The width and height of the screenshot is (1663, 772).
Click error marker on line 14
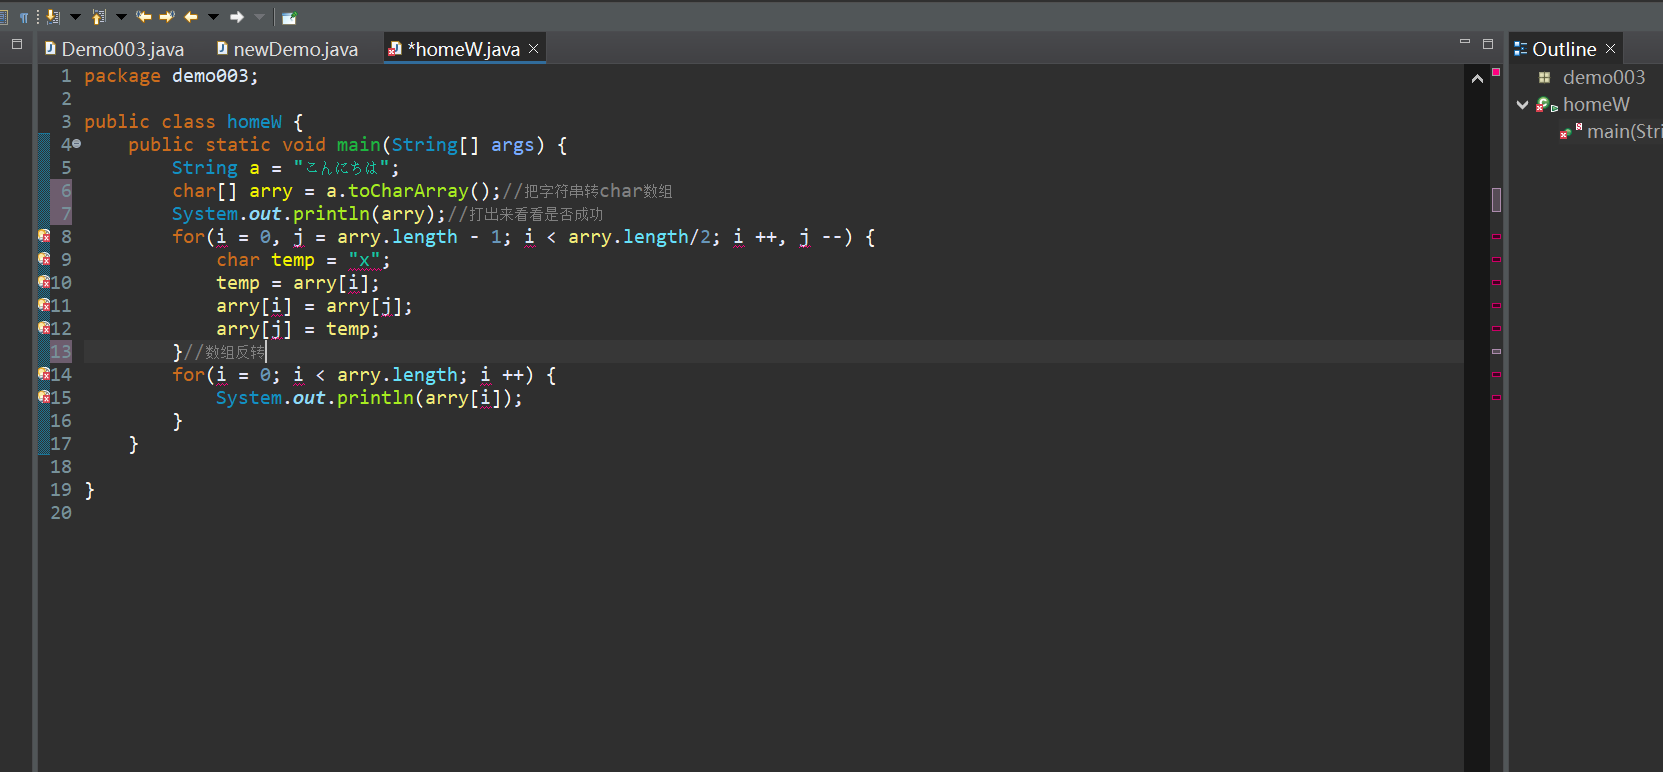tap(44, 374)
